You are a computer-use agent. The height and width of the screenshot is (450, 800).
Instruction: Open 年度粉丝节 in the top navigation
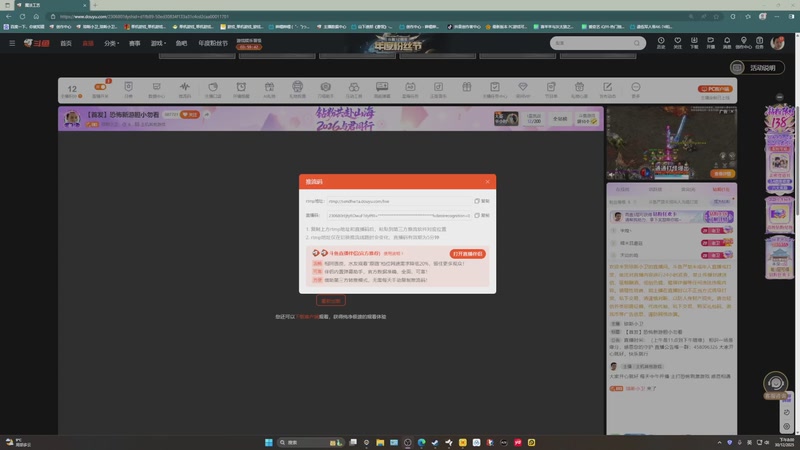click(x=213, y=43)
